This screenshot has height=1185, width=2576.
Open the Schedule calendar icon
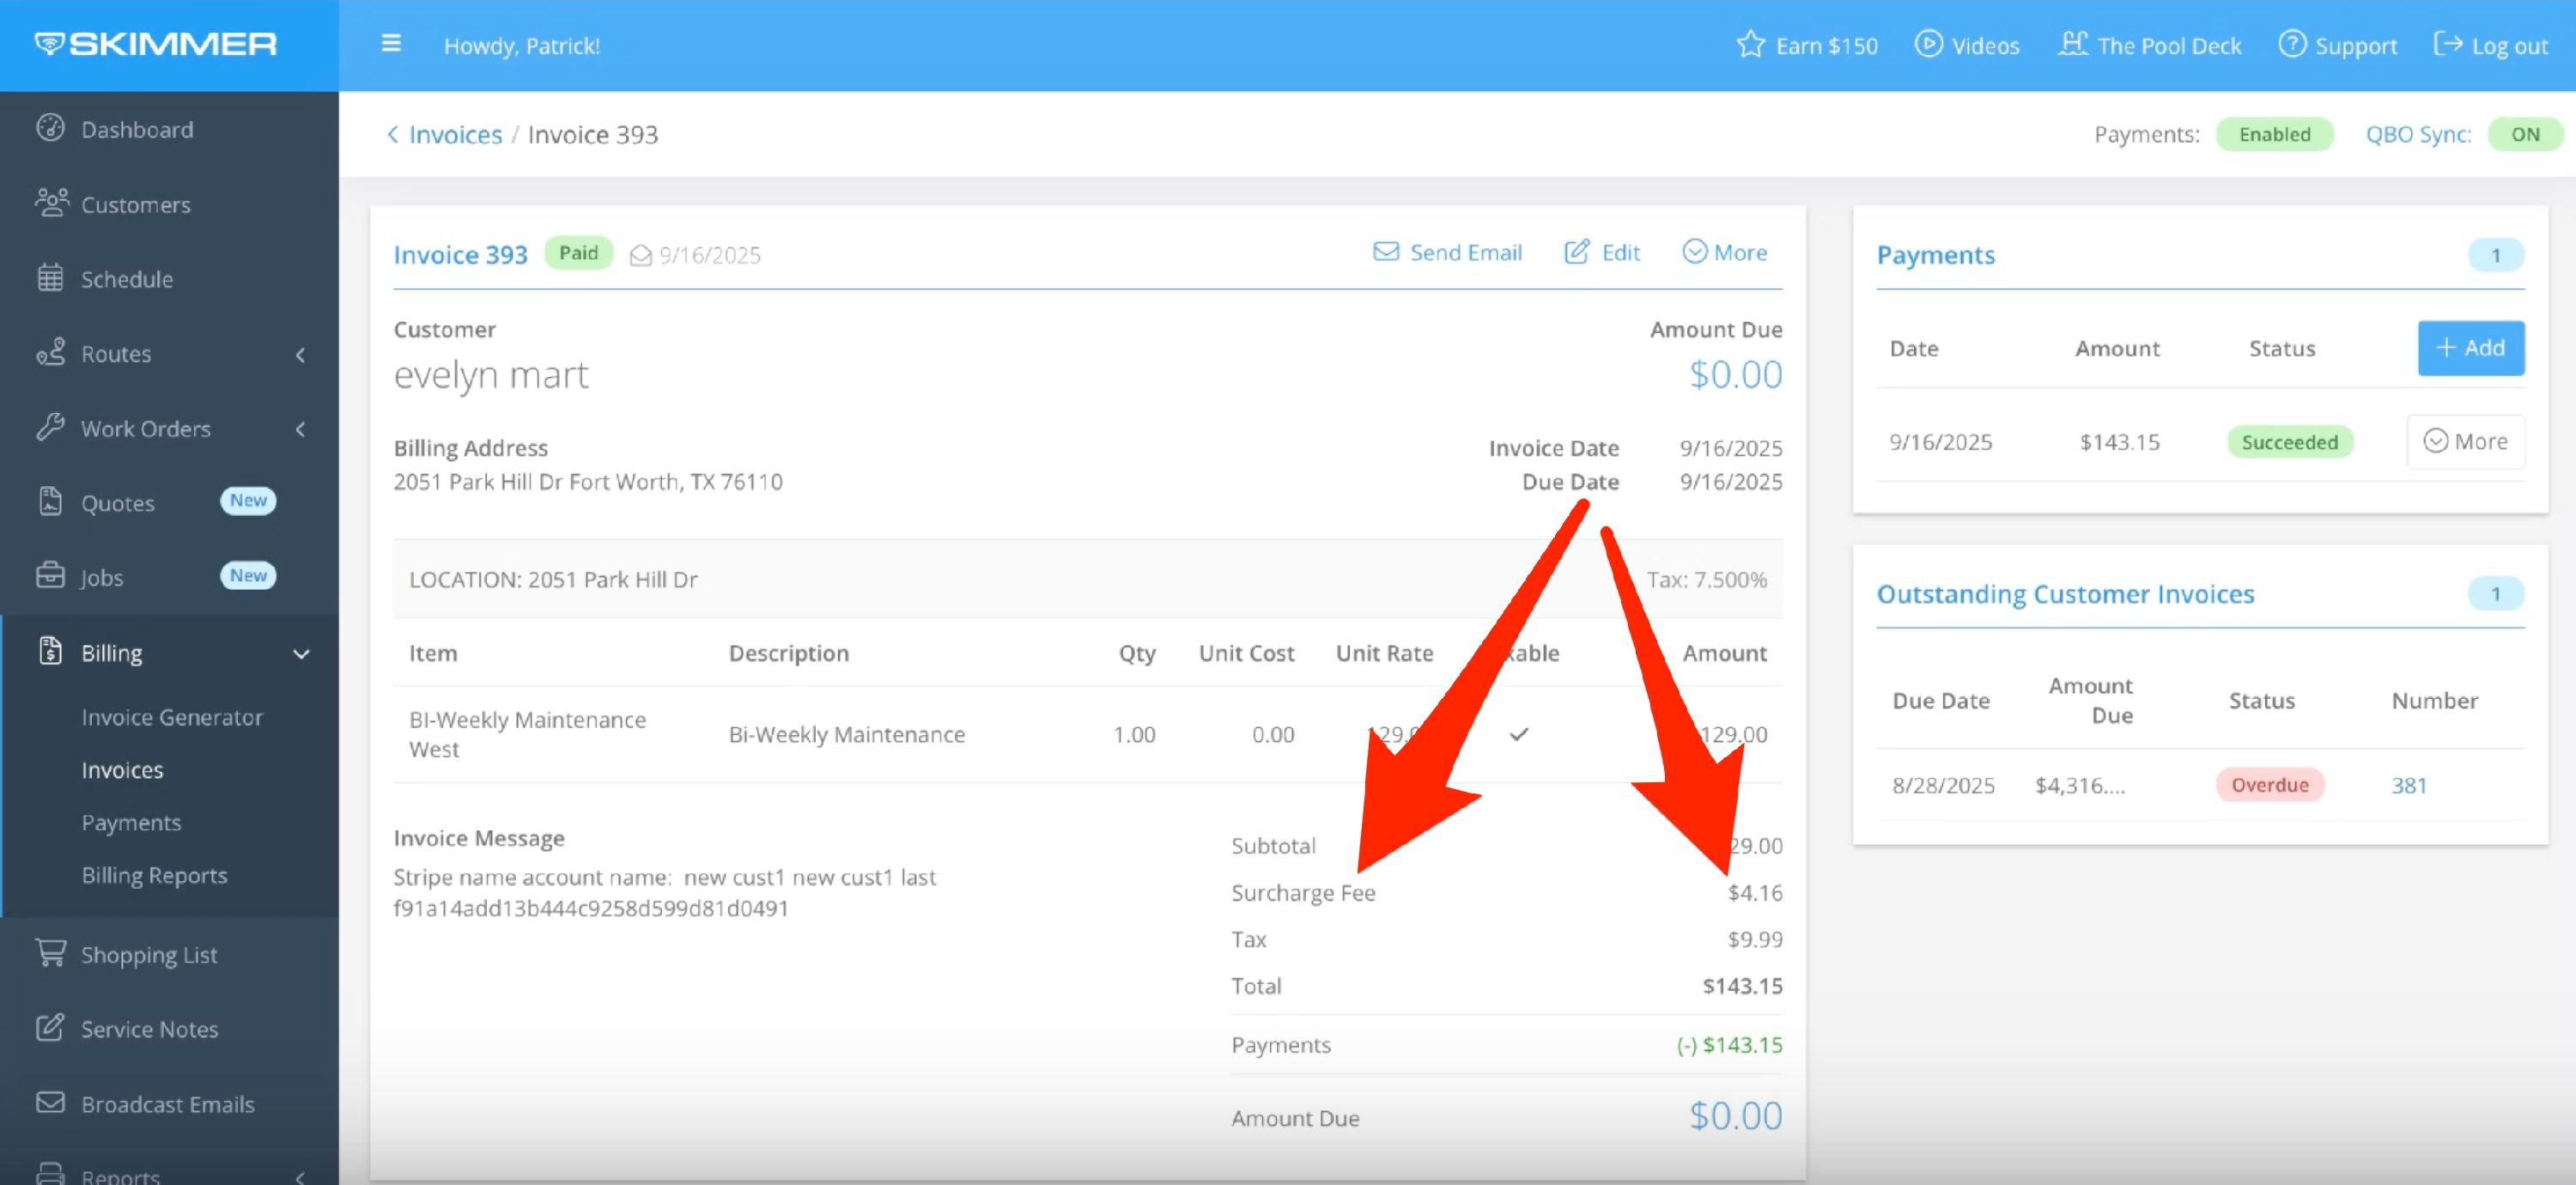[50, 278]
